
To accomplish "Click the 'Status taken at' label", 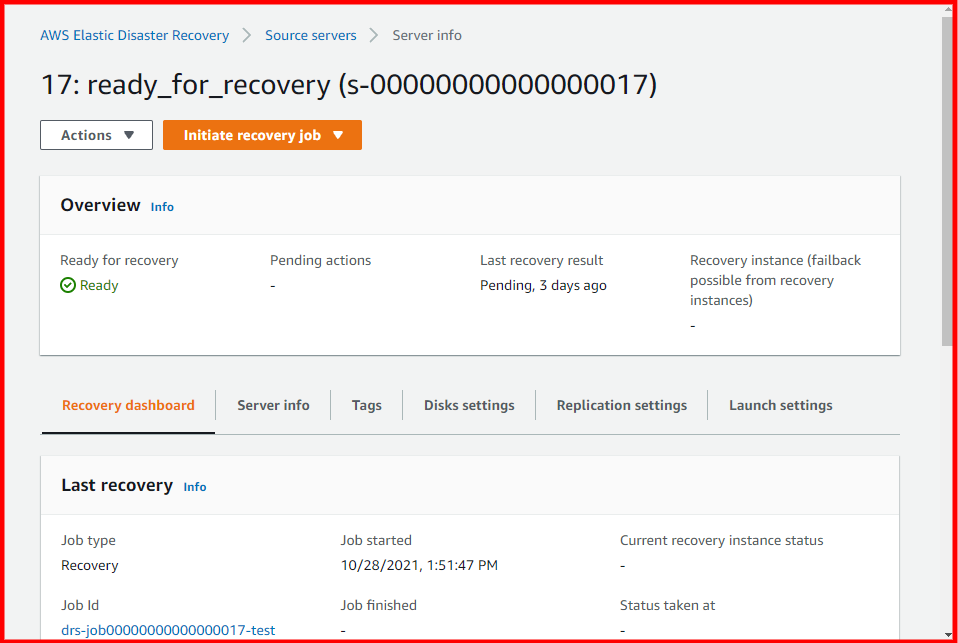I will pyautogui.click(x=667, y=605).
